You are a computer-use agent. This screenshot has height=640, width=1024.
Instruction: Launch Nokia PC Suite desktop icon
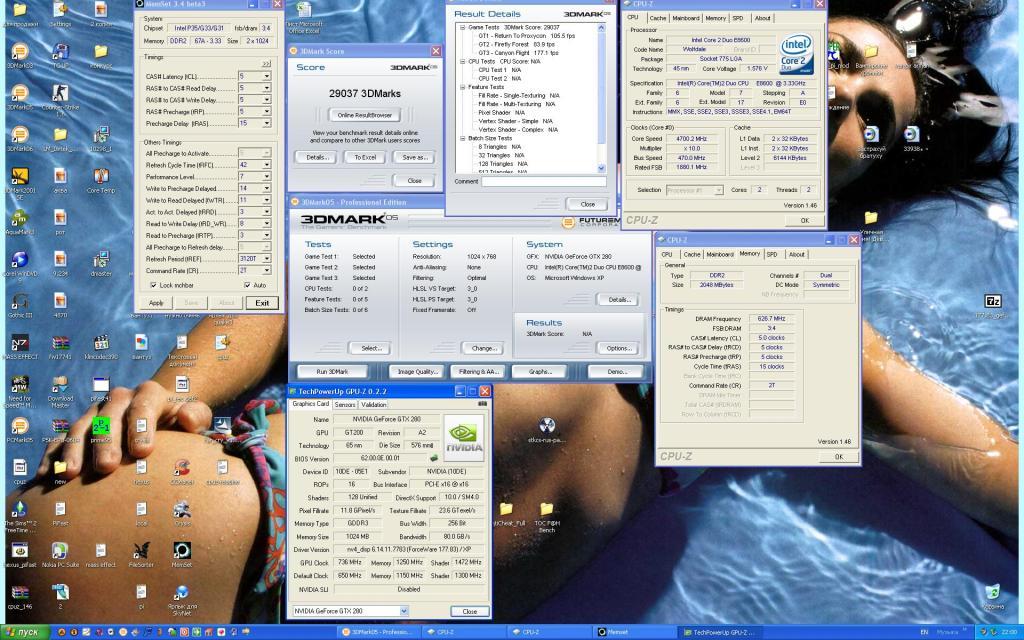[60, 551]
